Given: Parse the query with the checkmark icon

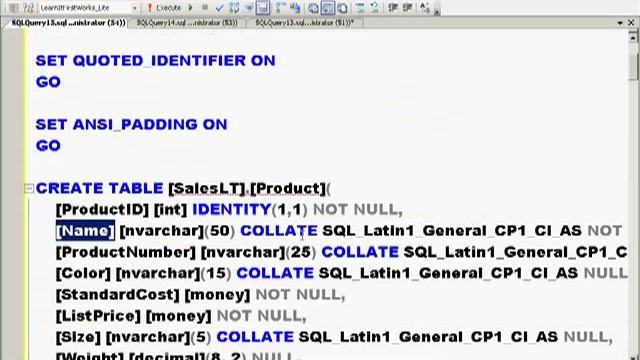Looking at the screenshot, I should pyautogui.click(x=219, y=7).
